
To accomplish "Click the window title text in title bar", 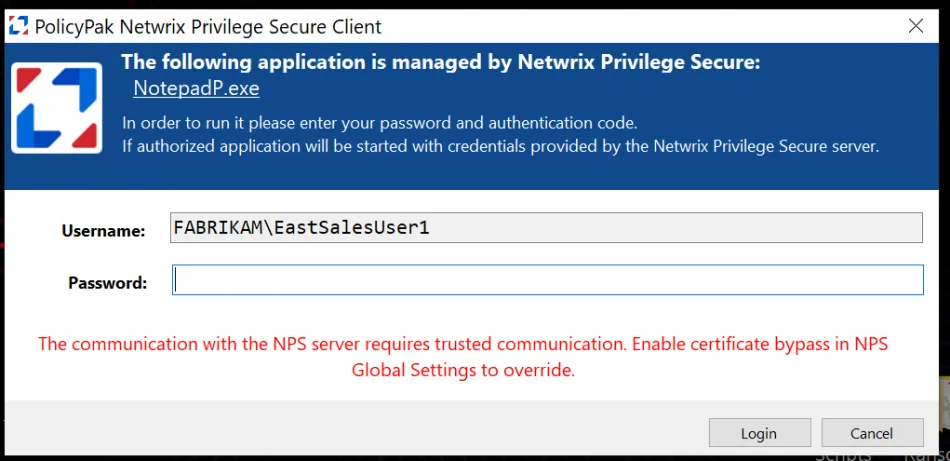I will tap(208, 27).
